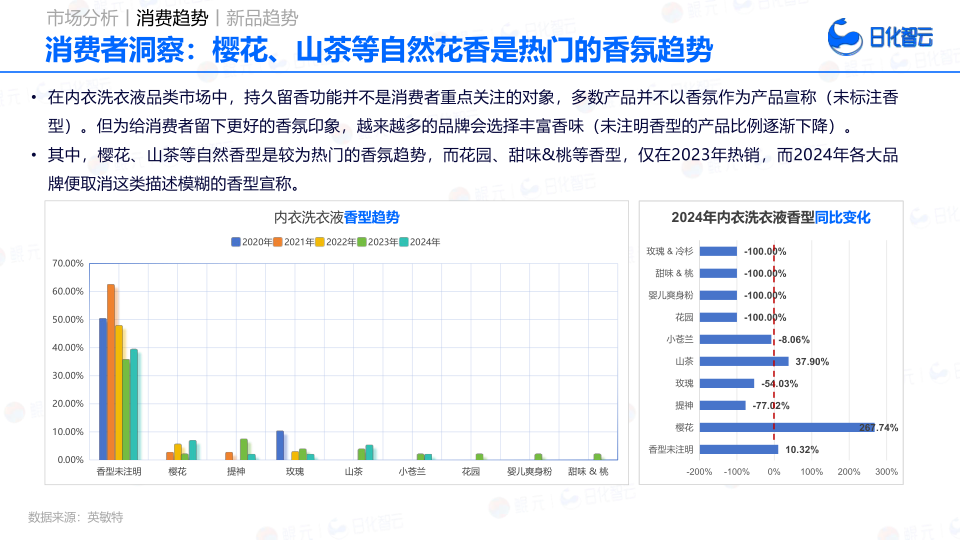Viewport: 960px width, 540px height.
Task: Click the 花园 x-axis category label
Action: [x=471, y=471]
